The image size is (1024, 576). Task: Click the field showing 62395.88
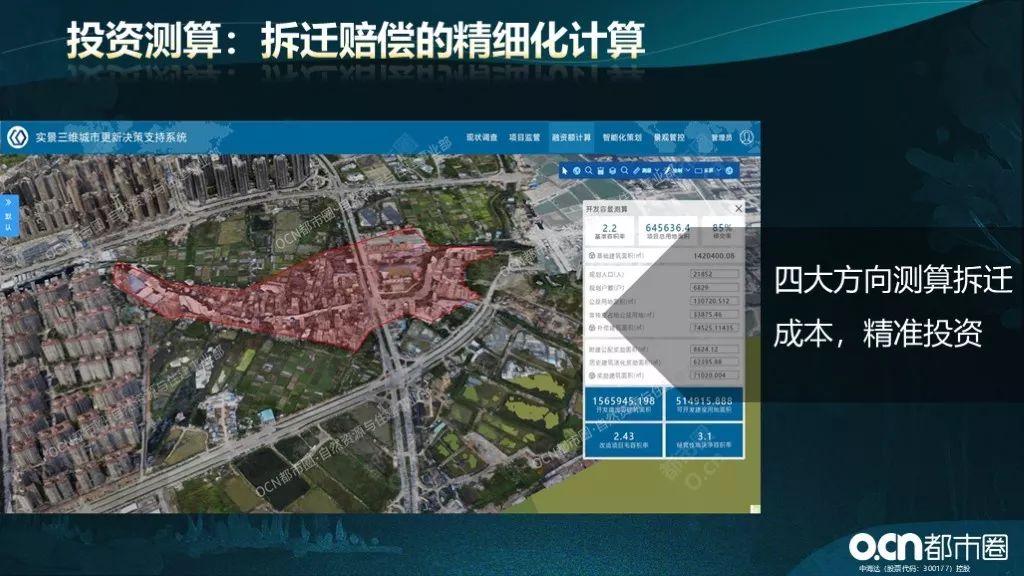pyautogui.click(x=715, y=362)
